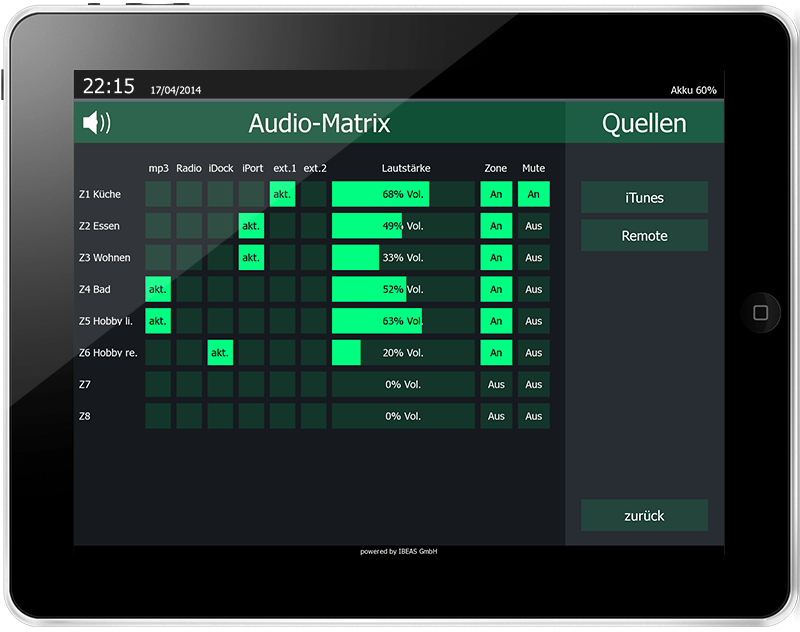
Task: Unmute the Z1 Küche zone
Action: point(534,194)
